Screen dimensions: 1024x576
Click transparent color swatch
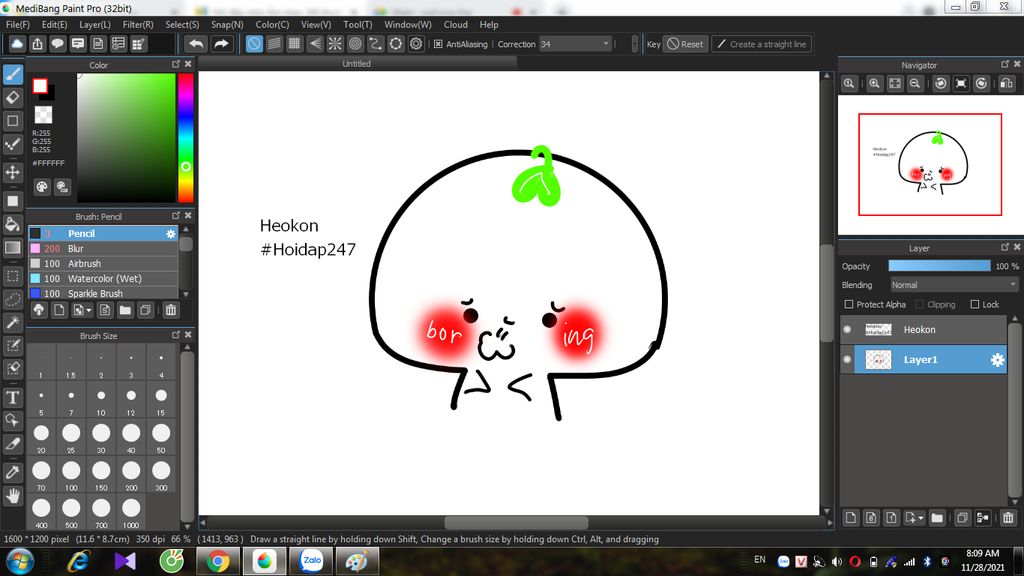(43, 115)
